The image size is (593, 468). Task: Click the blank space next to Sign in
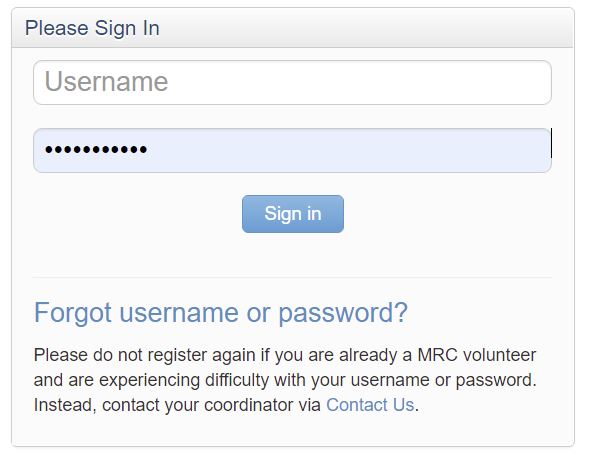[446, 214]
